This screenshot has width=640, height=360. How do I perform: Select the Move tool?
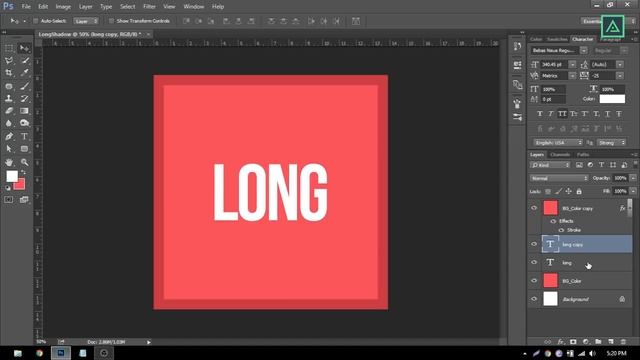coord(24,49)
